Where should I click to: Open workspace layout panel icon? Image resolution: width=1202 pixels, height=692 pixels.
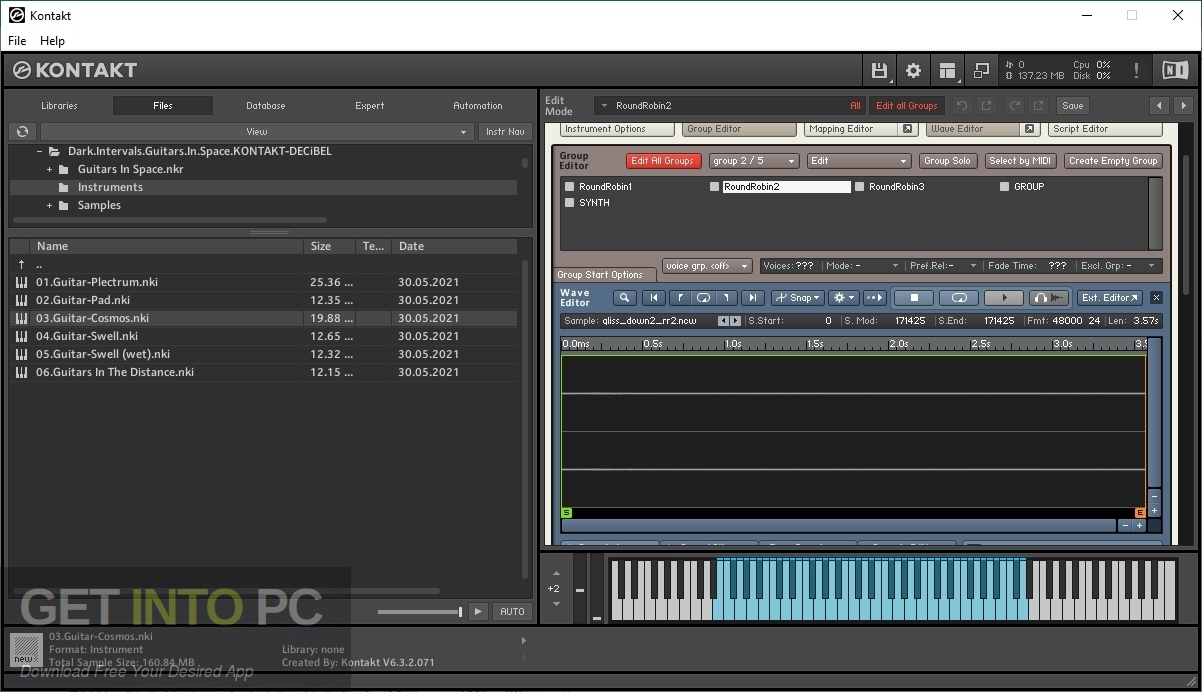(x=947, y=70)
